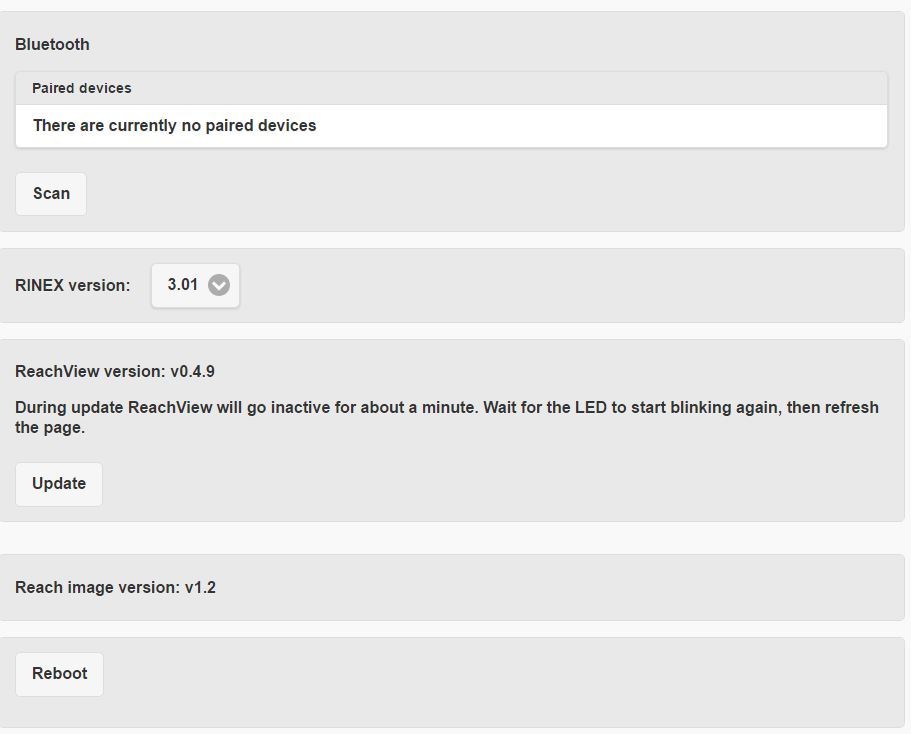Click the Reach image version v1.2 text
Screen dimensions: 911x734
coord(116,588)
